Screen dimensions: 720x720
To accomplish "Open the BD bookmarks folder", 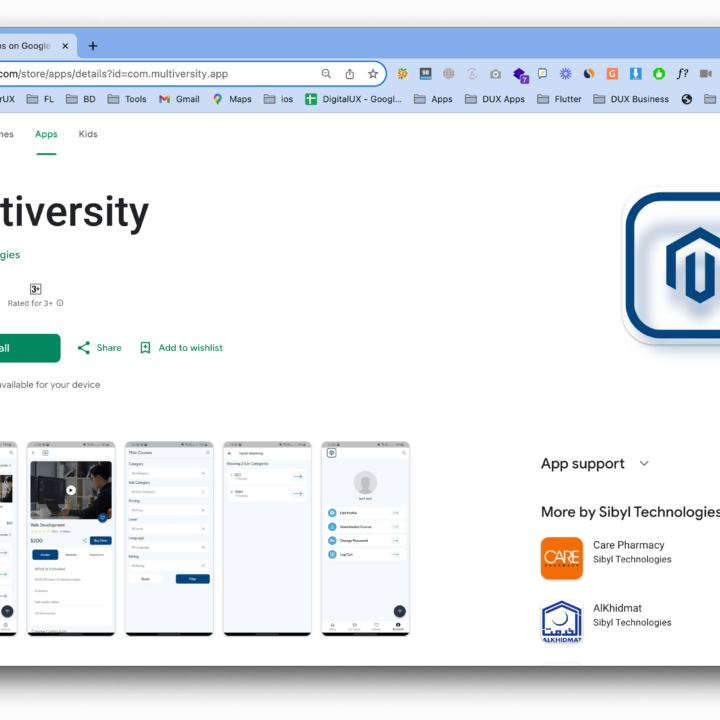I will (x=81, y=99).
